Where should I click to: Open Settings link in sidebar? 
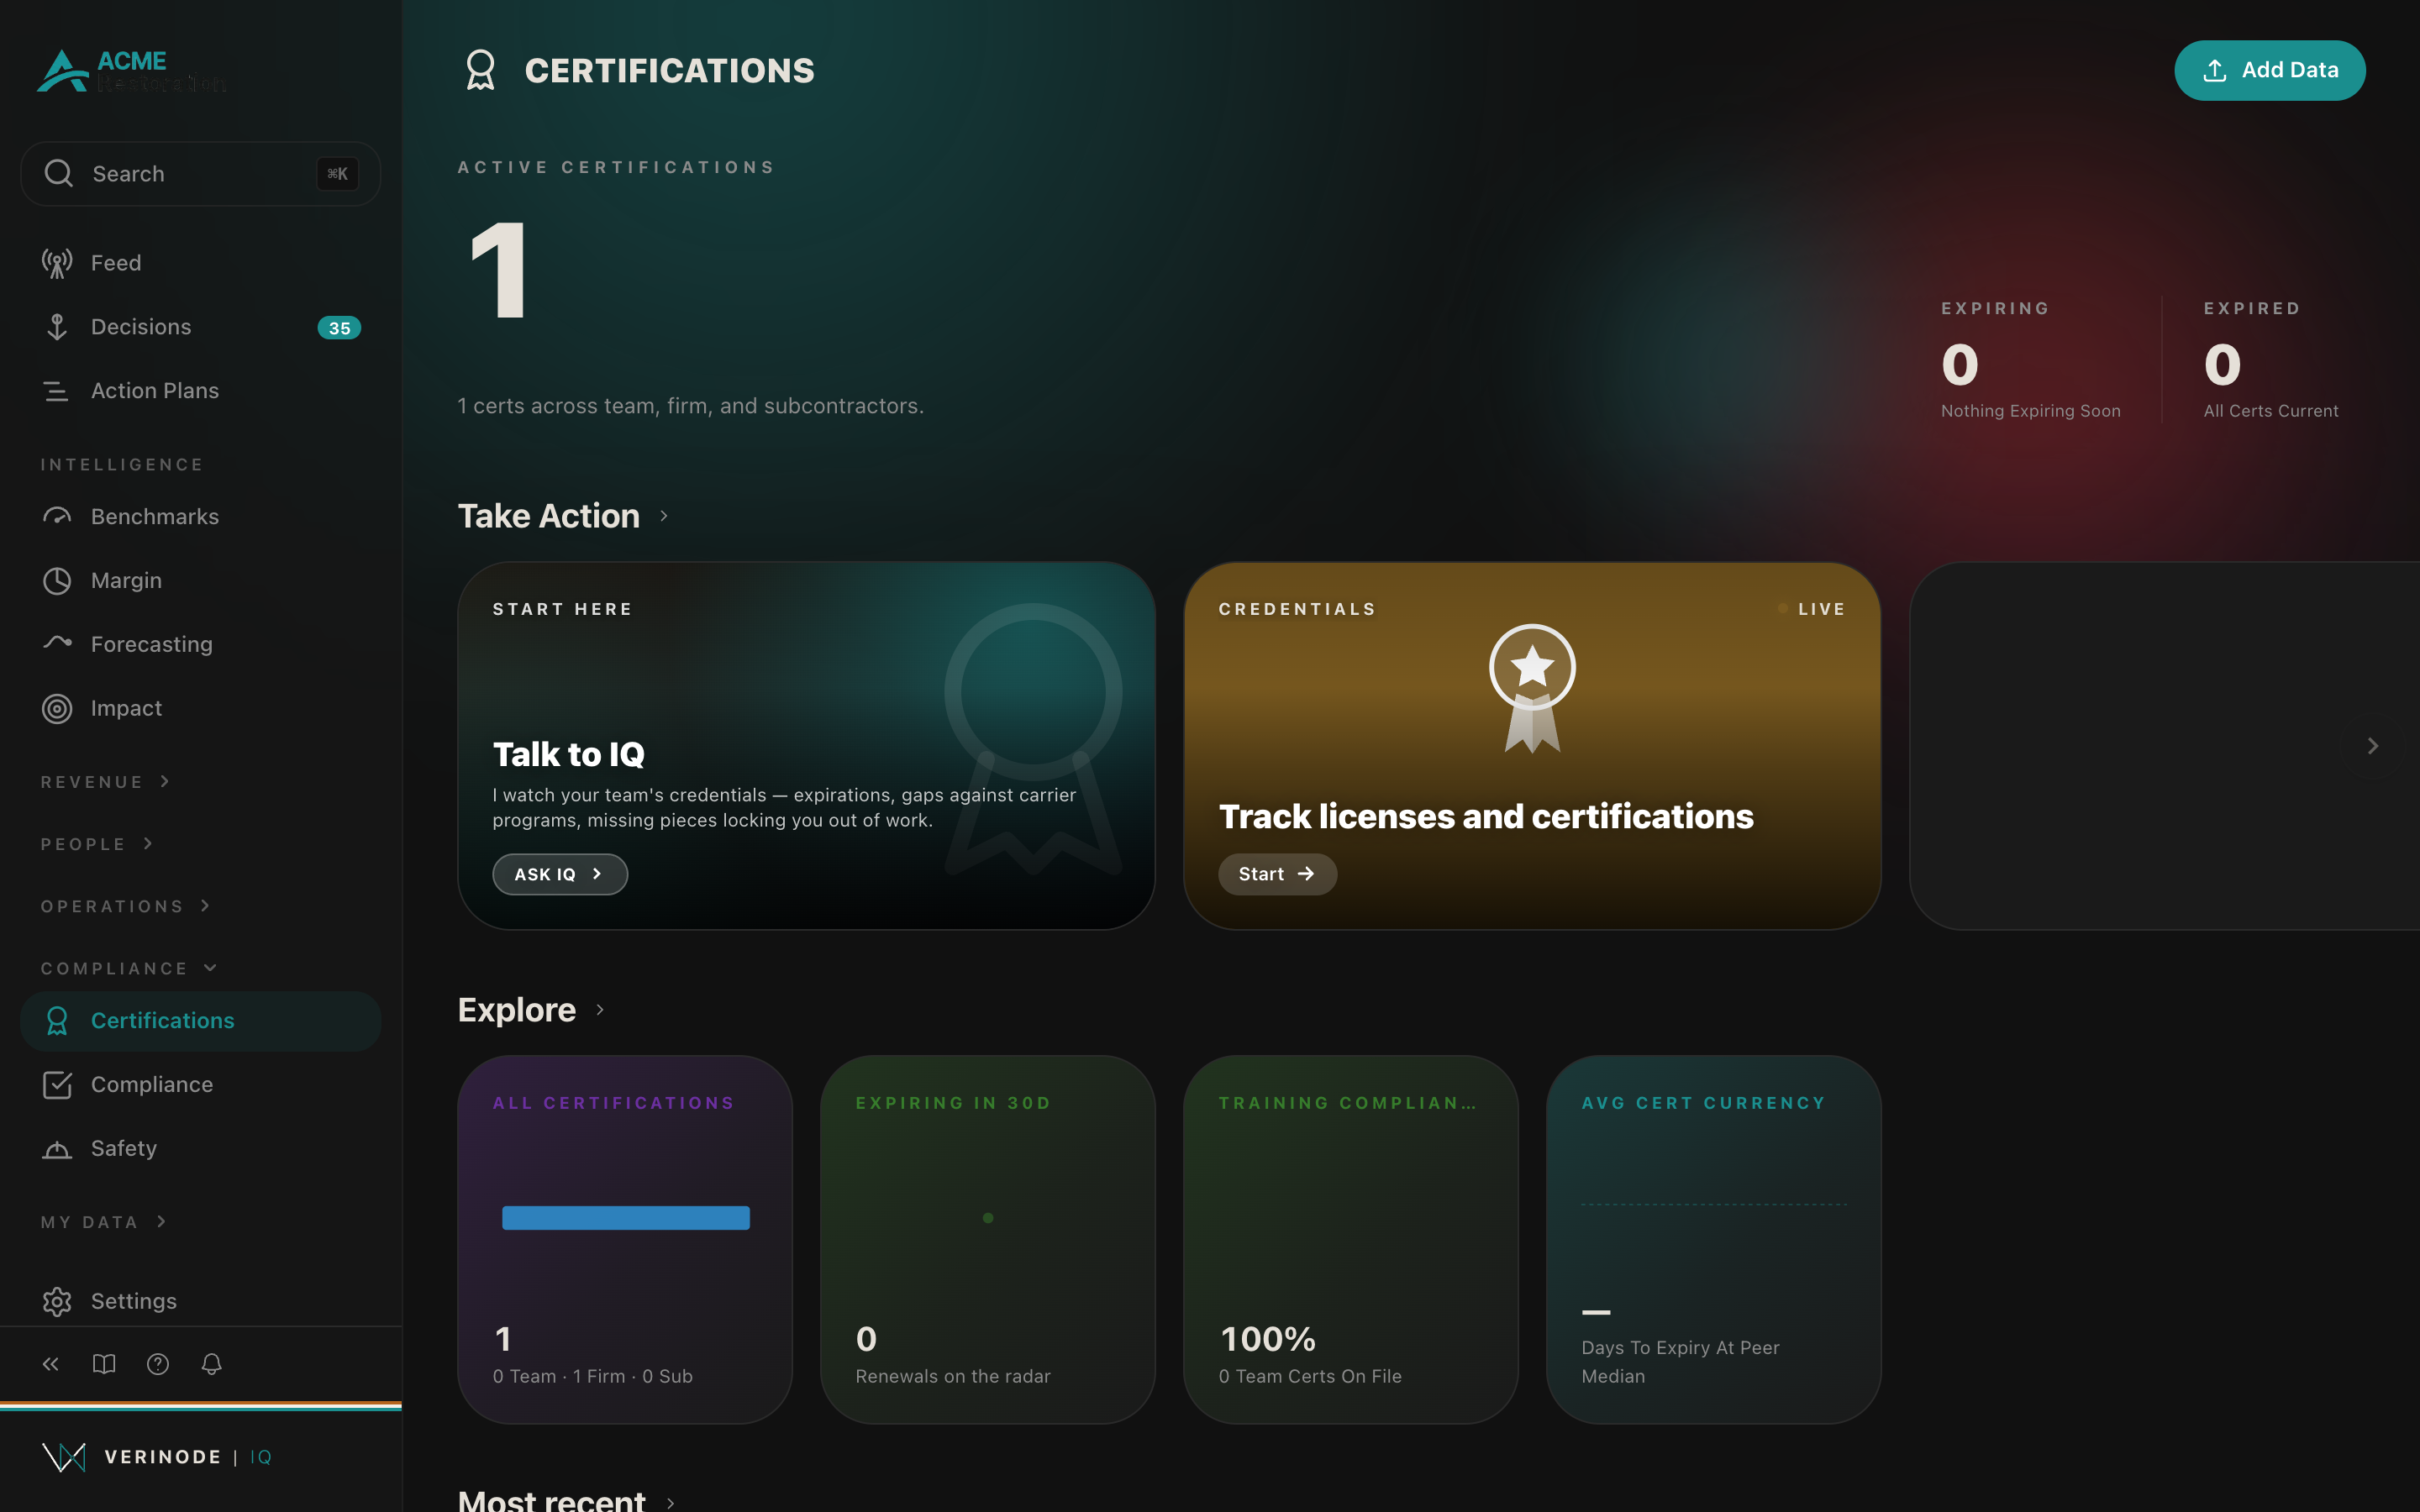(x=200, y=1301)
